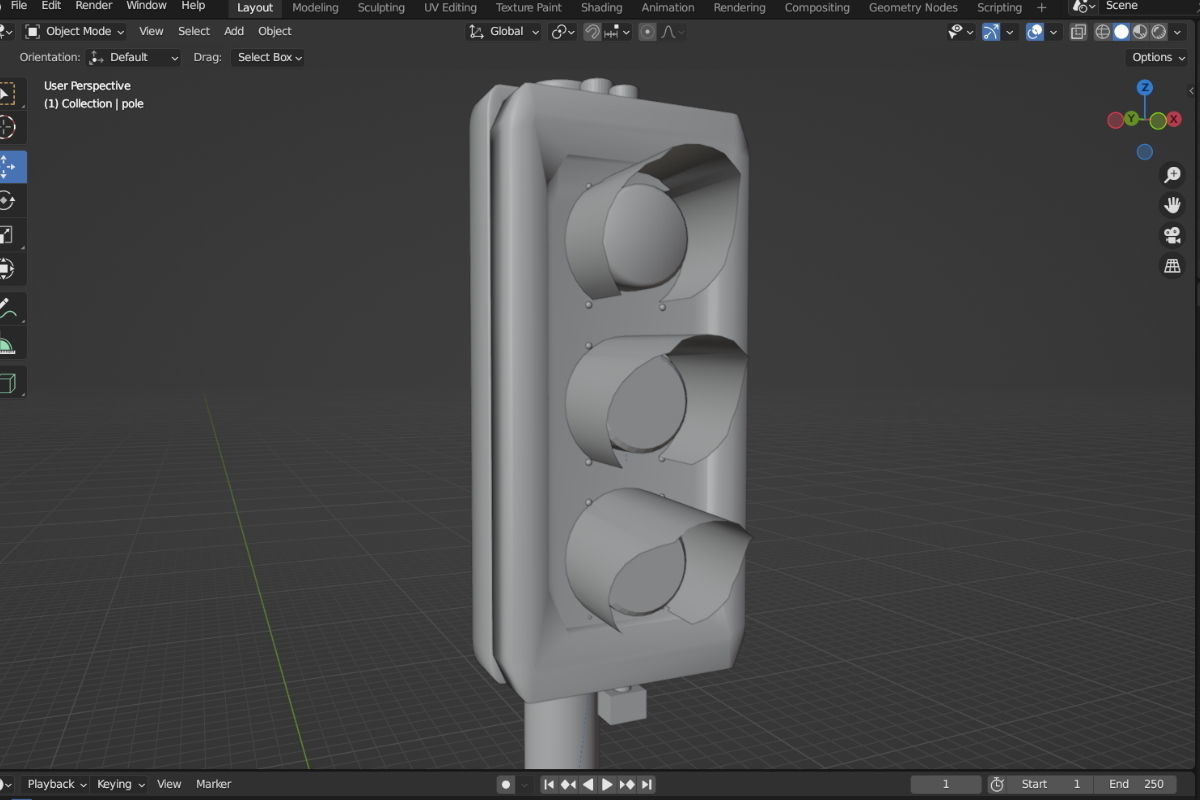This screenshot has height=800, width=1200.
Task: Expand the Overlays options dropdown
Action: point(1053,31)
